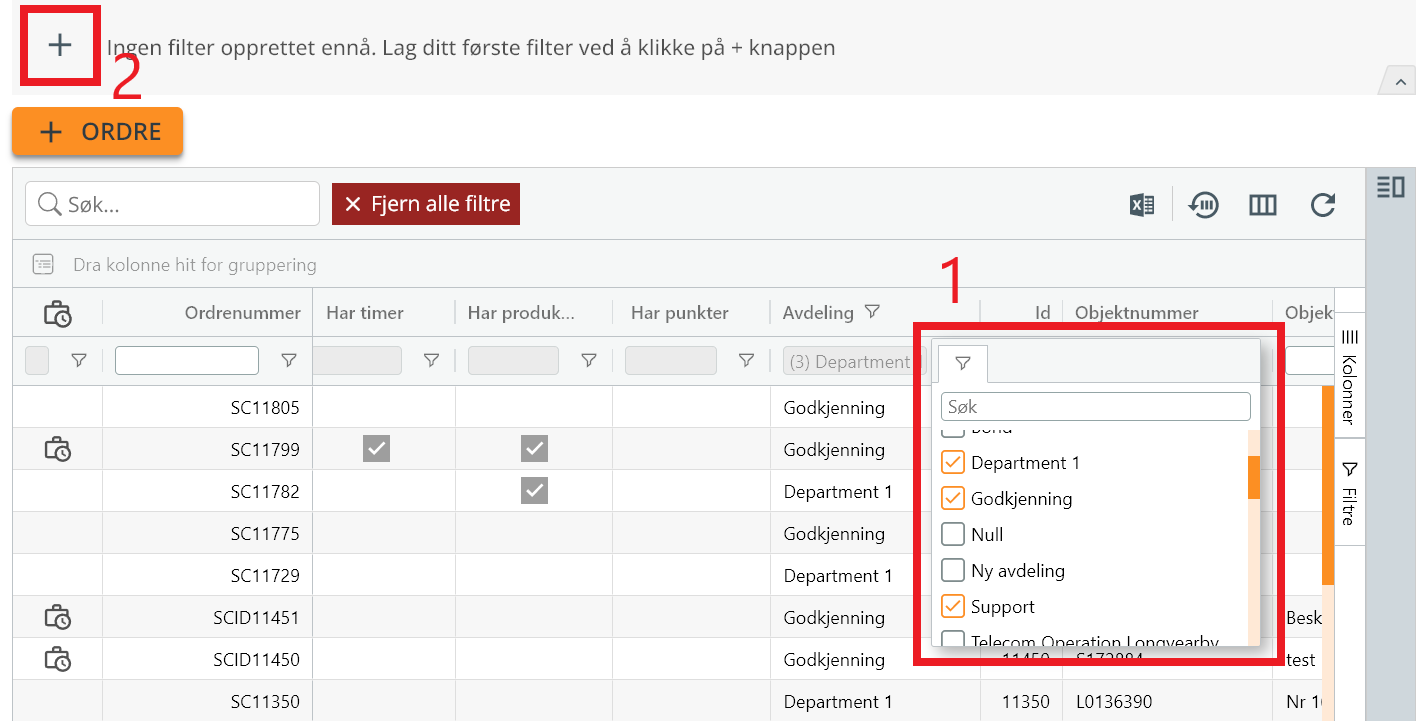
Task: Open the Filtre side tab
Action: click(1349, 493)
